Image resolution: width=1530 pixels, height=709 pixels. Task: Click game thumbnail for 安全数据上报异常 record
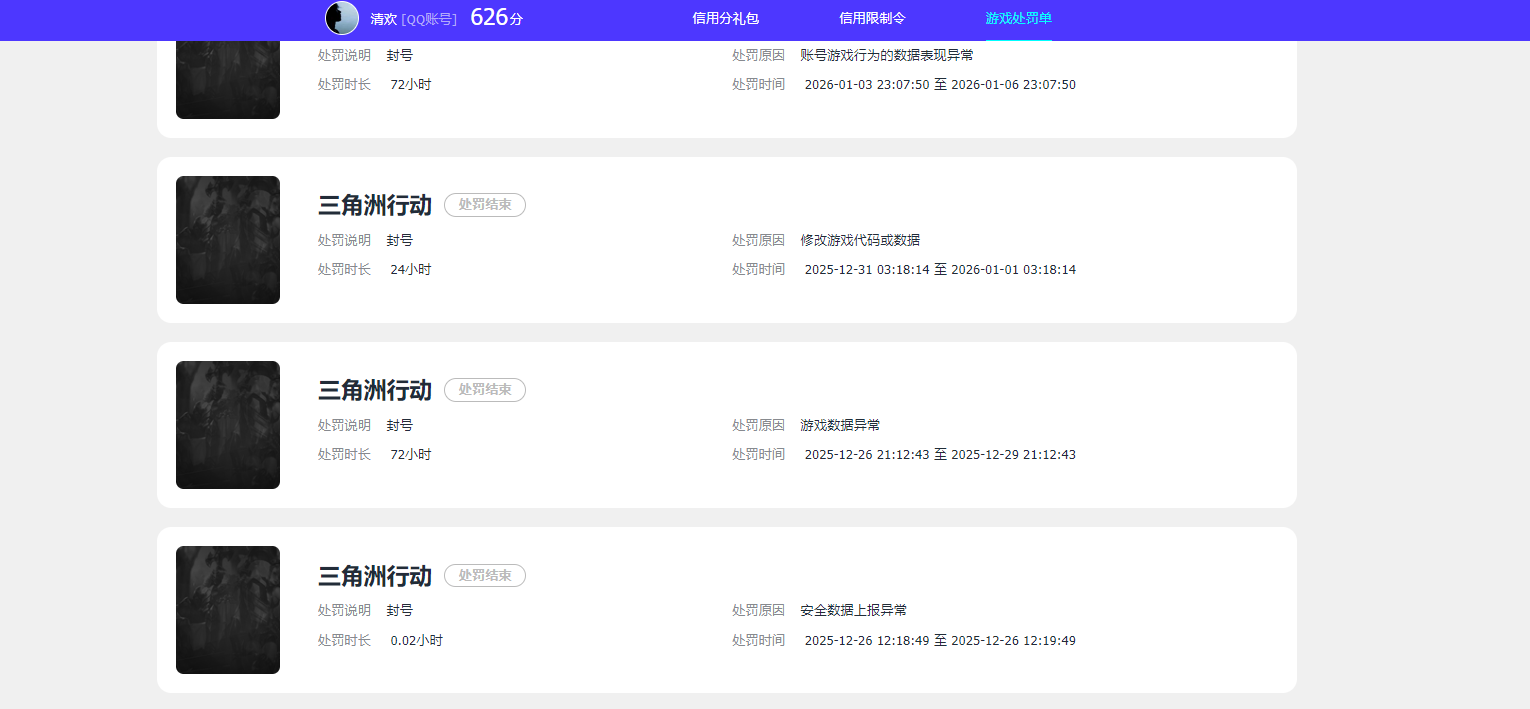228,610
